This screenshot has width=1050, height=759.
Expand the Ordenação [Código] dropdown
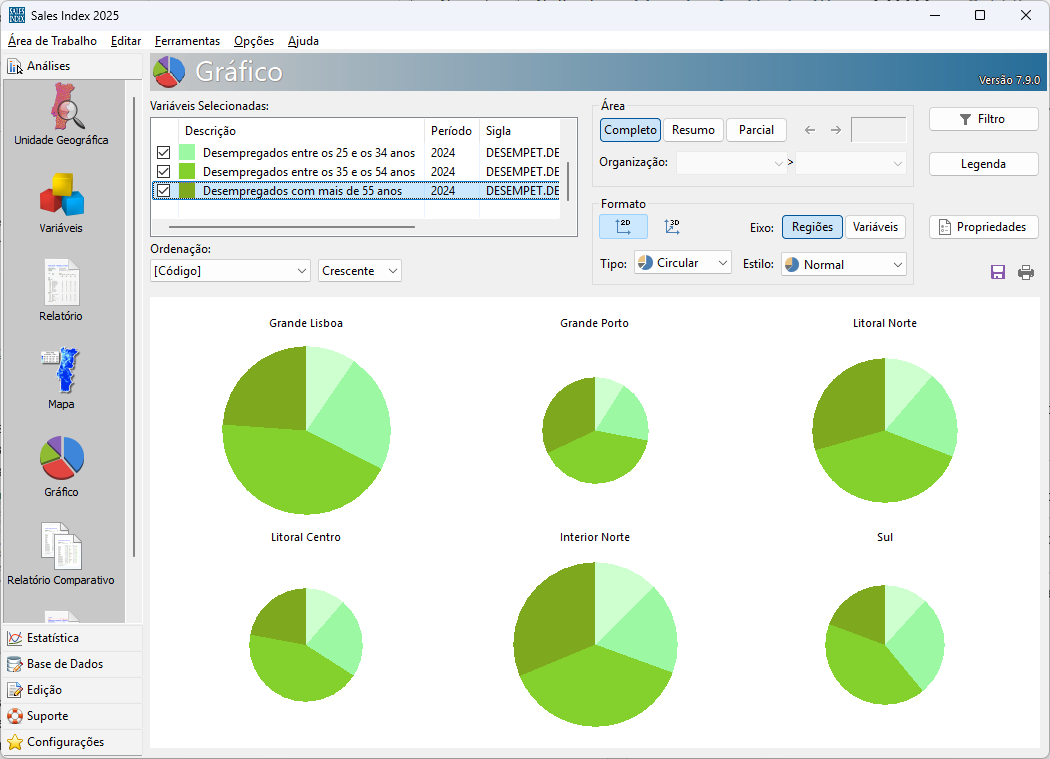point(230,271)
